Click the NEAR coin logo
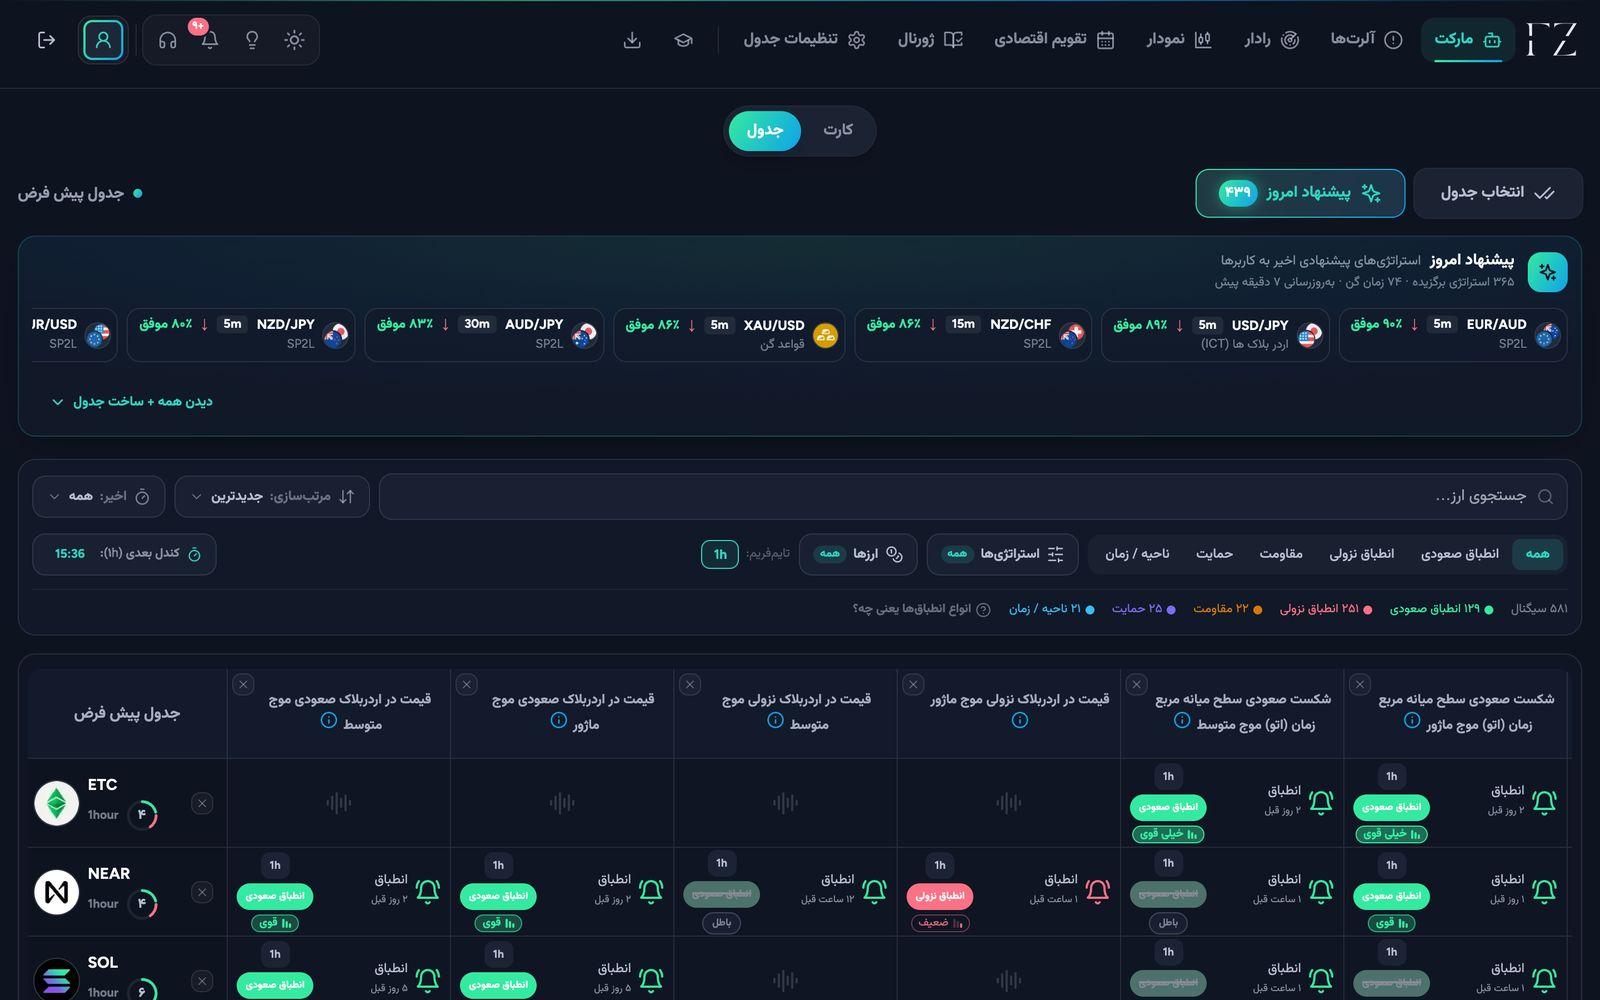The image size is (1600, 1000). [57, 892]
